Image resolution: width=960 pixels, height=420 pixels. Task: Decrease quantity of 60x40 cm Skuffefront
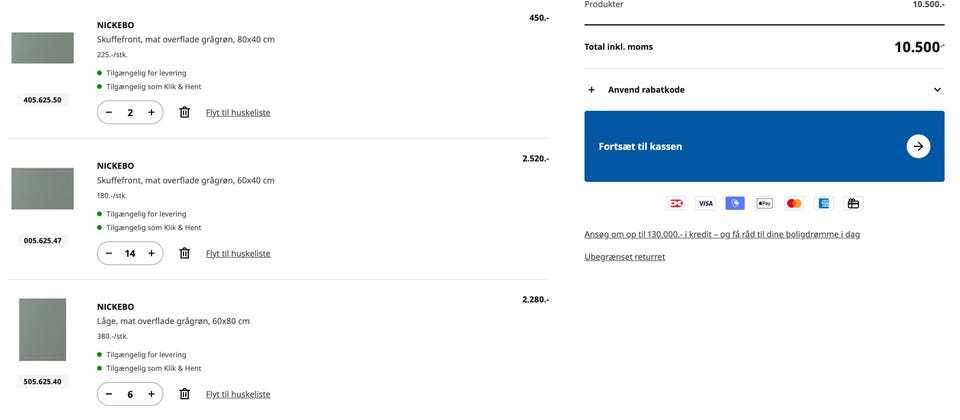click(109, 254)
